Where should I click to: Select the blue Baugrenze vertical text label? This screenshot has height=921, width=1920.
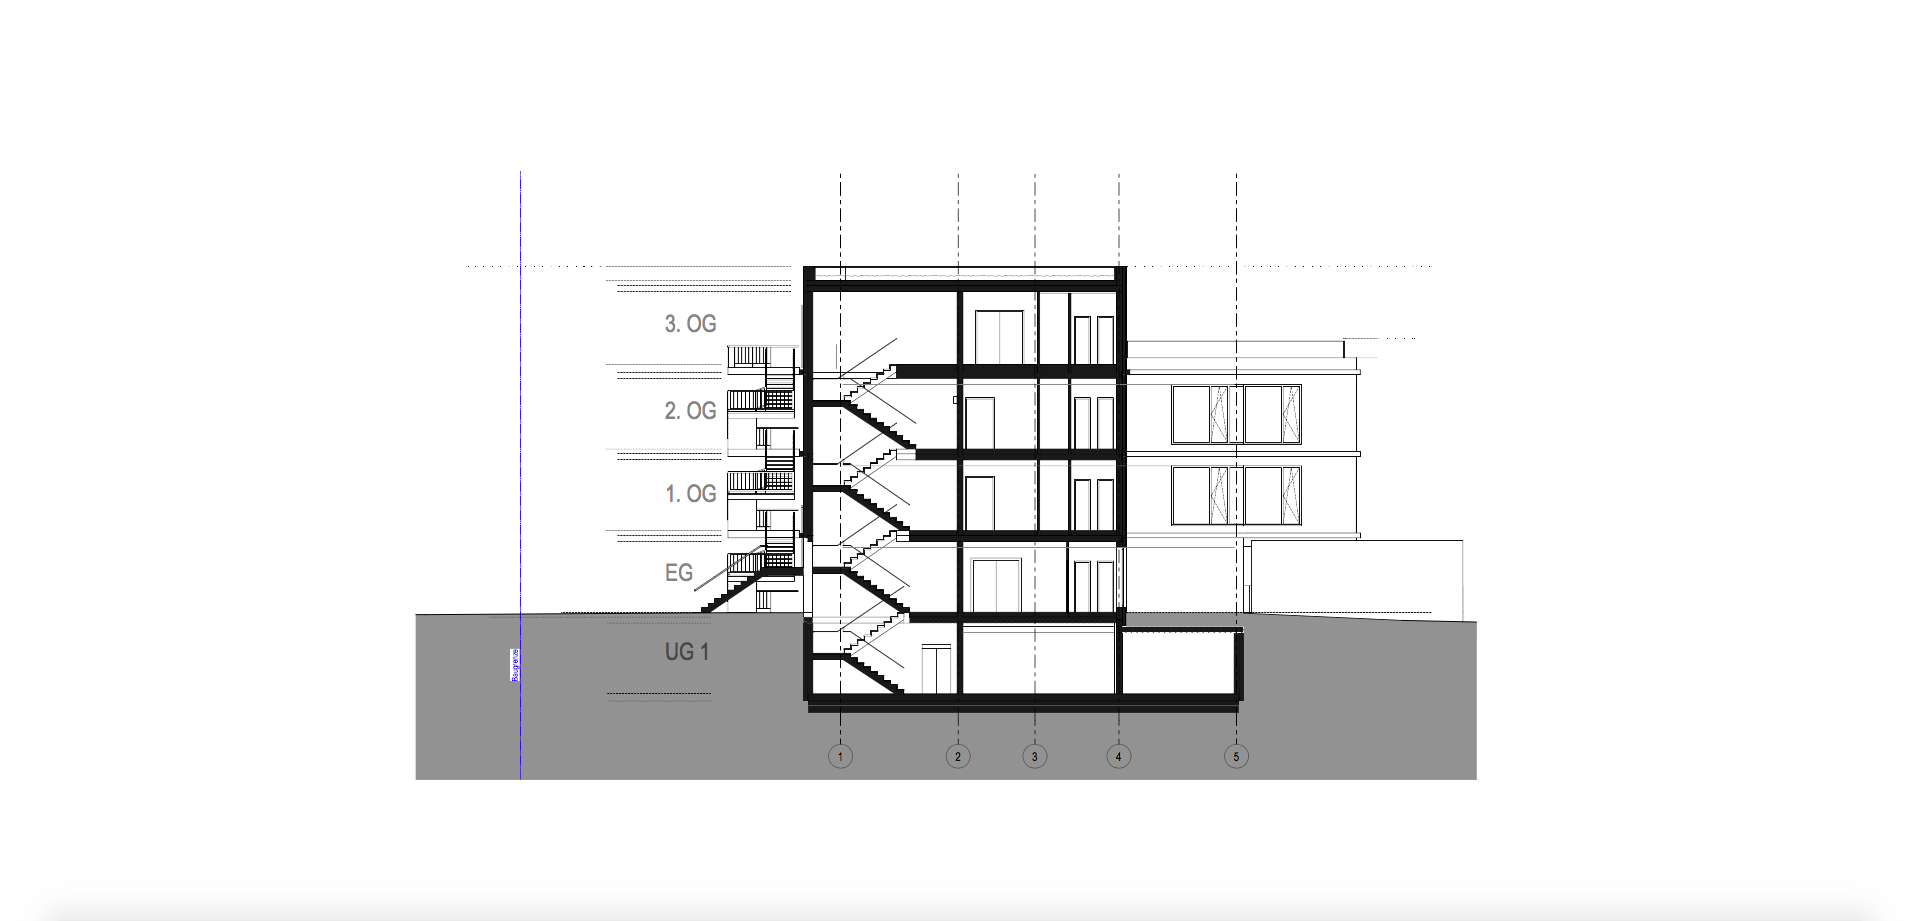515,665
